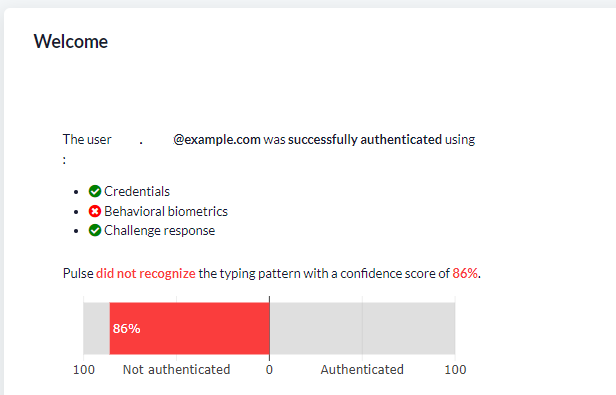The height and width of the screenshot is (395, 616).
Task: Click the 'successfully authenticated' bold text
Action: click(x=365, y=140)
